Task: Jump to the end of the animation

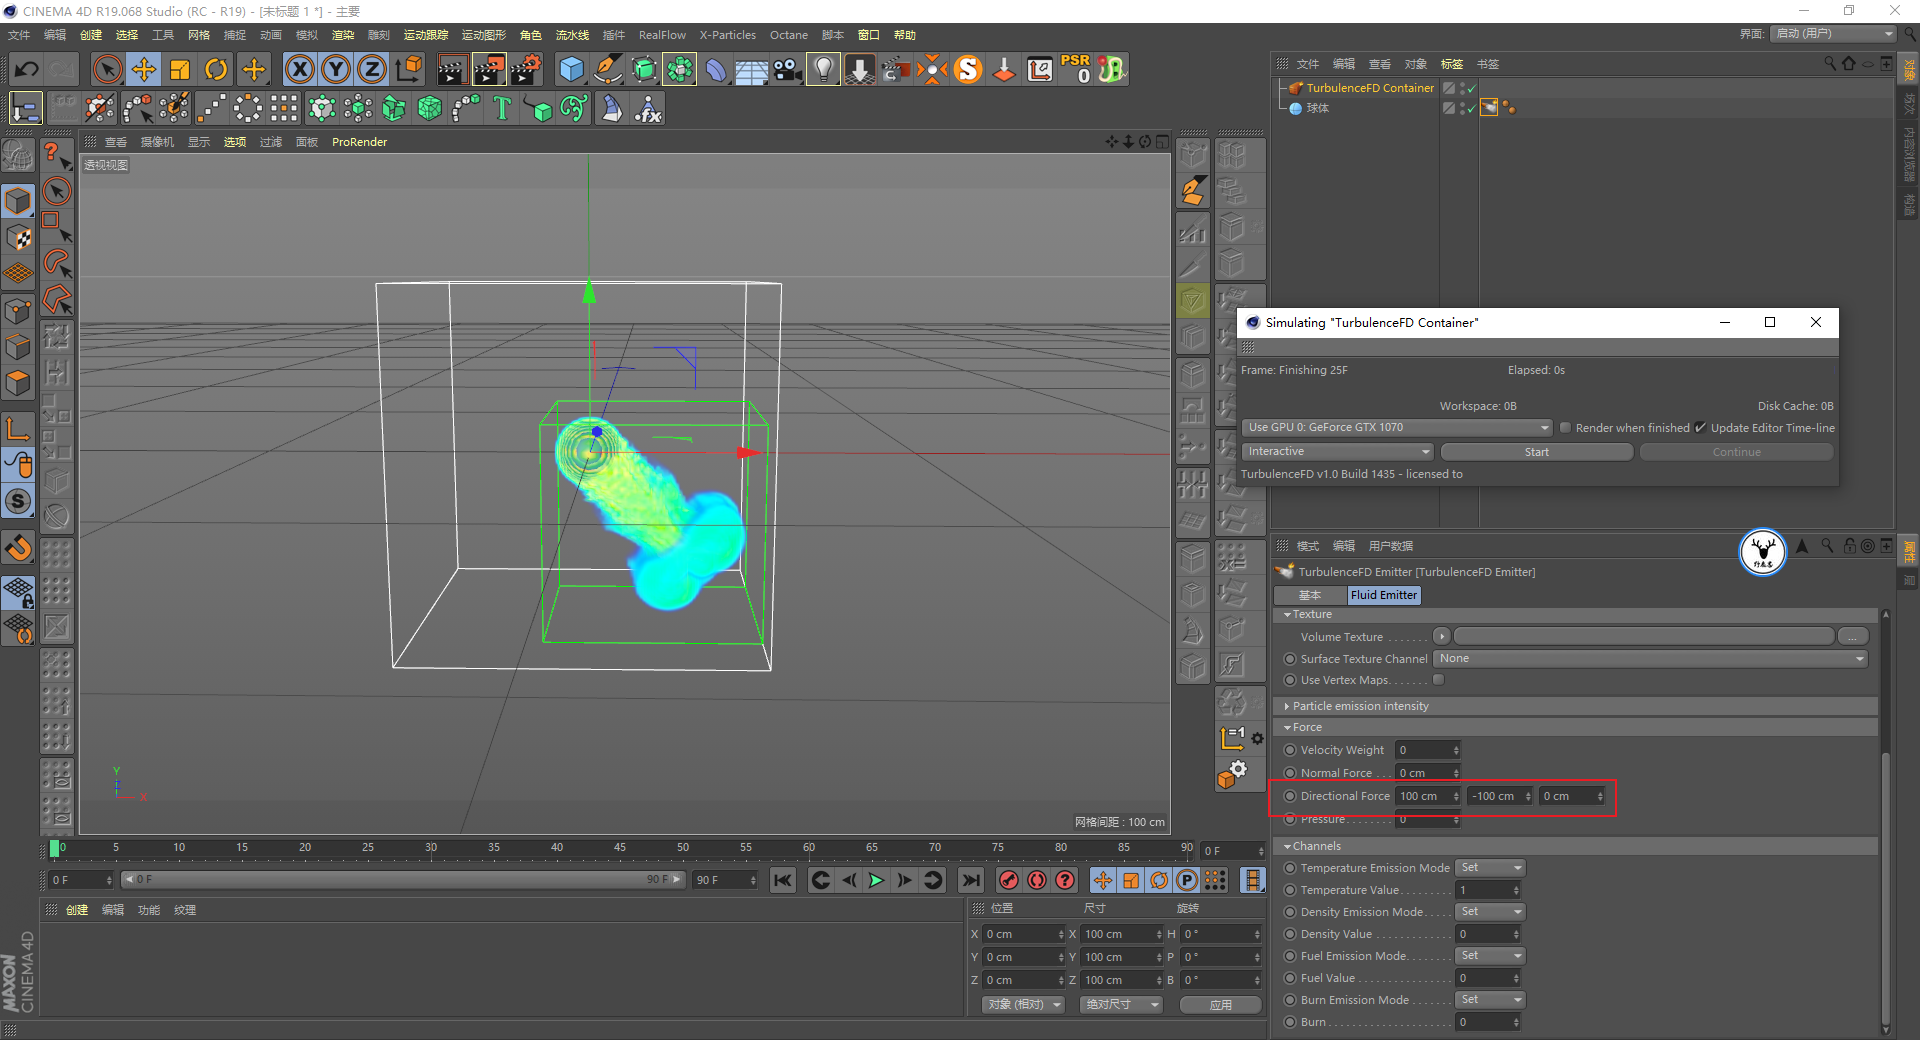Action: point(970,880)
